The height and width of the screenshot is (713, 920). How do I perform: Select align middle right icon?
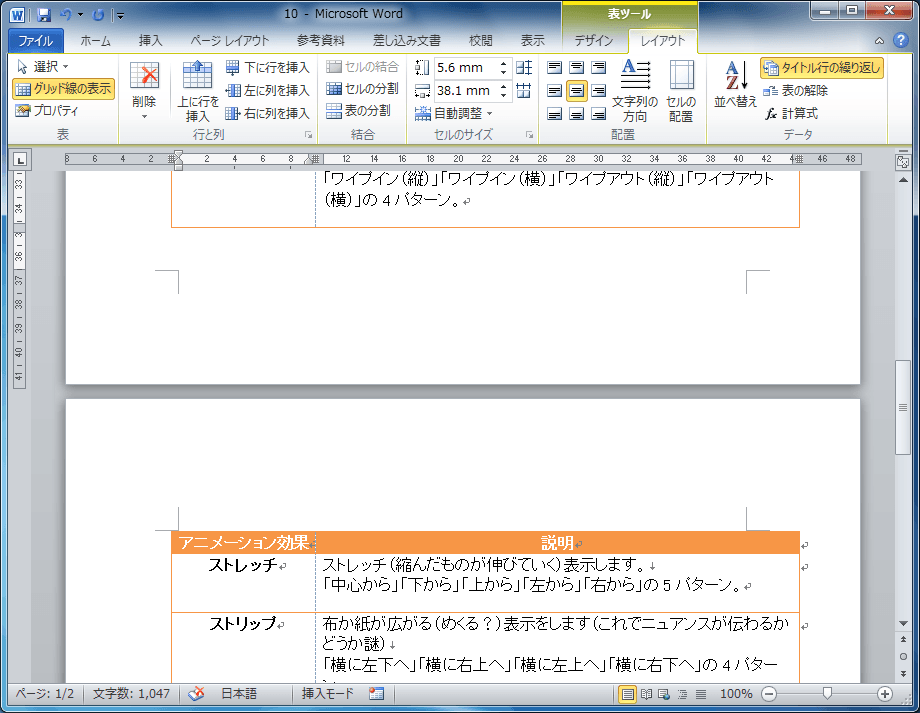pyautogui.click(x=598, y=90)
